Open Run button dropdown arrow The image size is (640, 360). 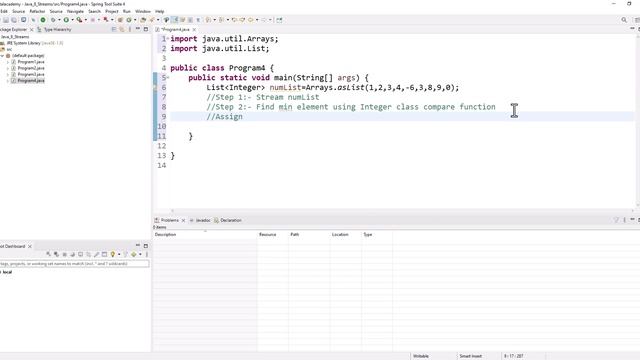pos(72,20)
